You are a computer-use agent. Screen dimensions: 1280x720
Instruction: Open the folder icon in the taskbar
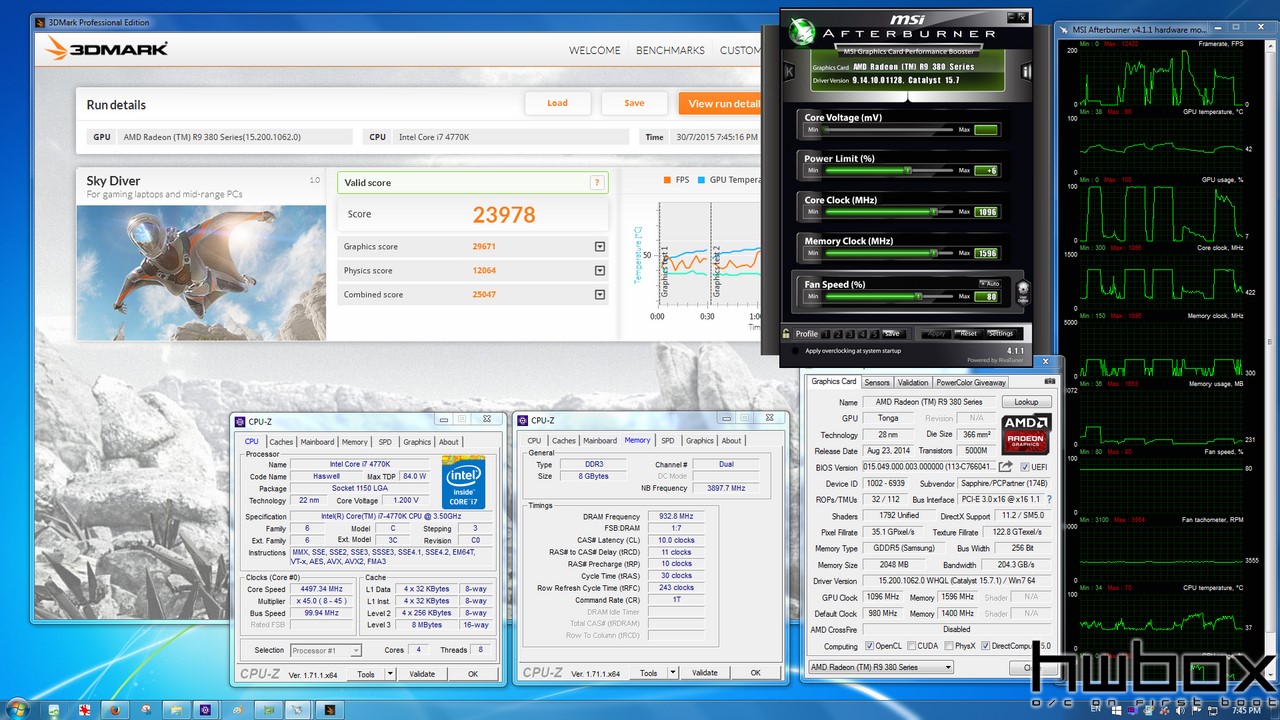[x=175, y=709]
